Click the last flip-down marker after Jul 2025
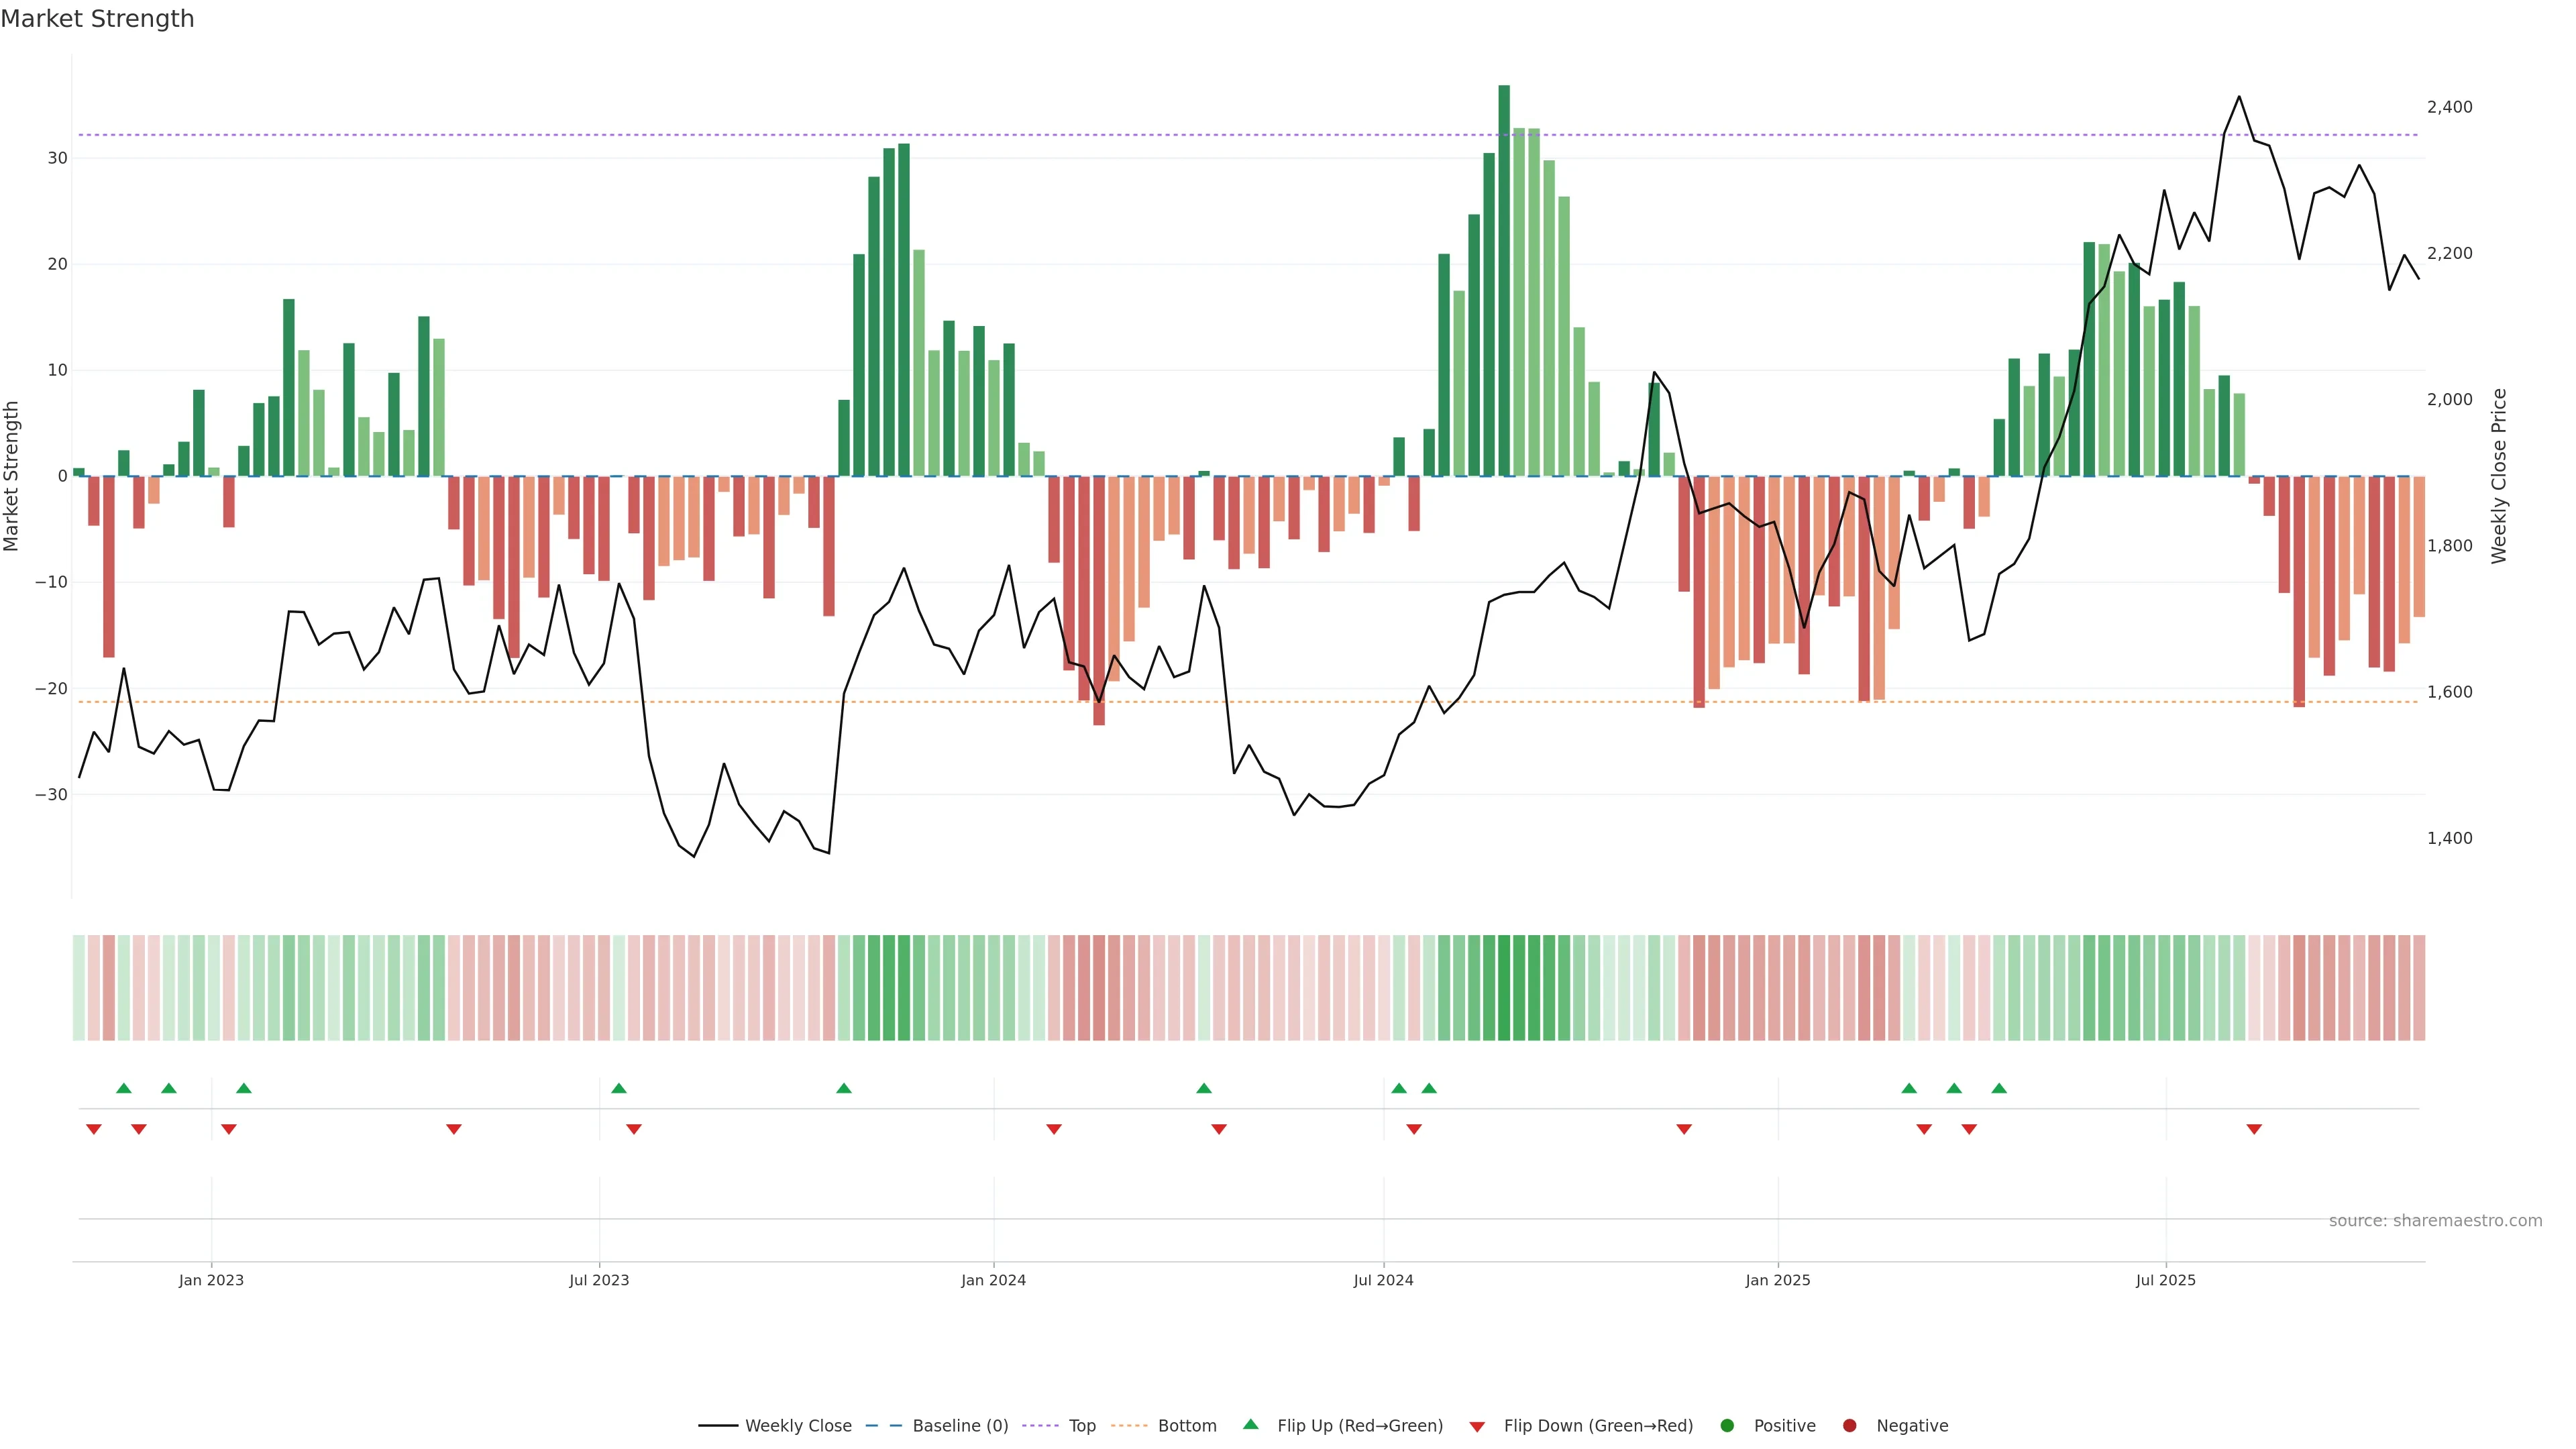The height and width of the screenshot is (1449, 2576). click(x=2254, y=1129)
